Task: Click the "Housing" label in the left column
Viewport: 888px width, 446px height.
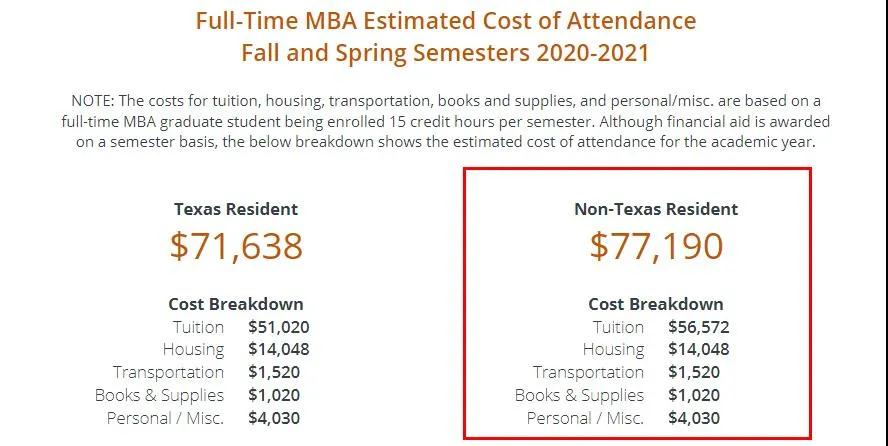Action: tap(193, 349)
